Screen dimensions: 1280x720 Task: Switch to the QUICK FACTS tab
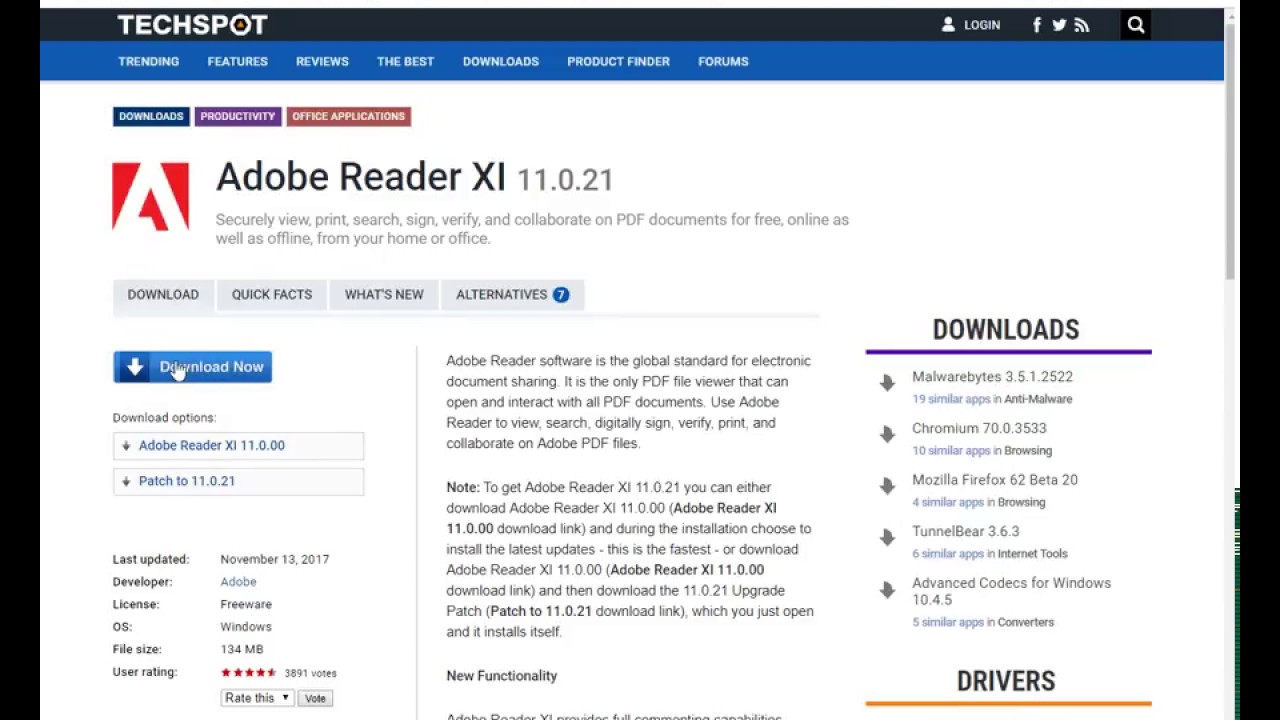(x=272, y=294)
